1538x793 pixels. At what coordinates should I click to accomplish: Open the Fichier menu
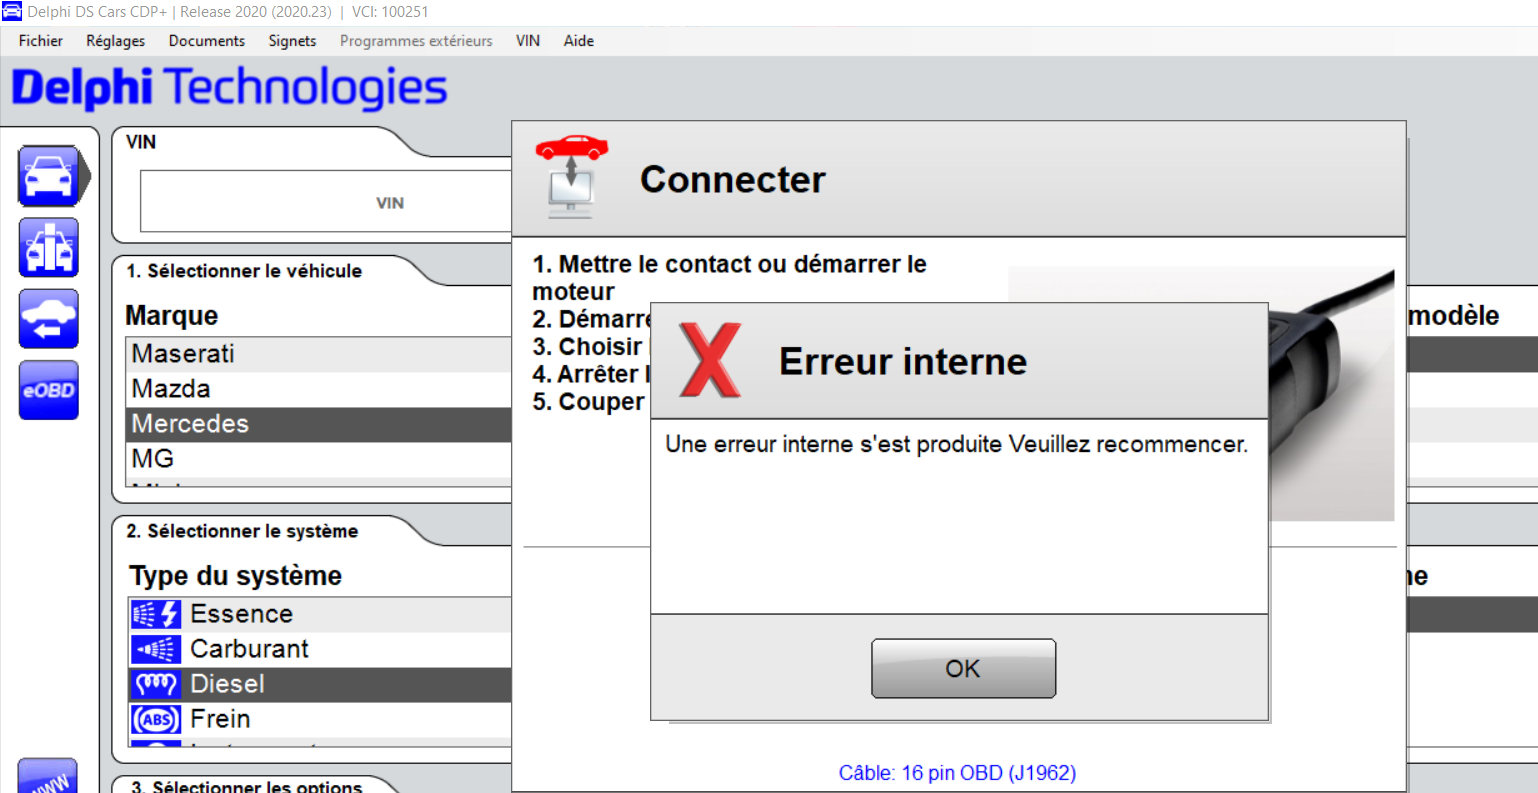click(41, 41)
